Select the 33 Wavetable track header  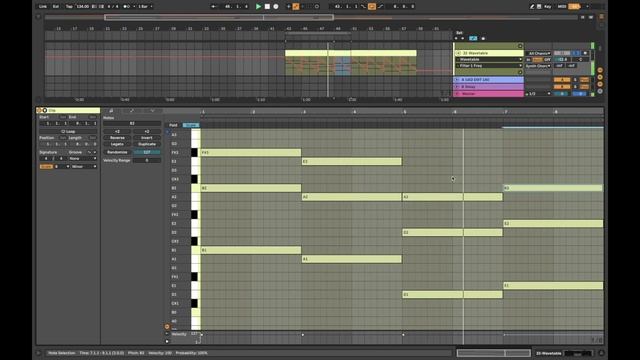click(x=490, y=53)
